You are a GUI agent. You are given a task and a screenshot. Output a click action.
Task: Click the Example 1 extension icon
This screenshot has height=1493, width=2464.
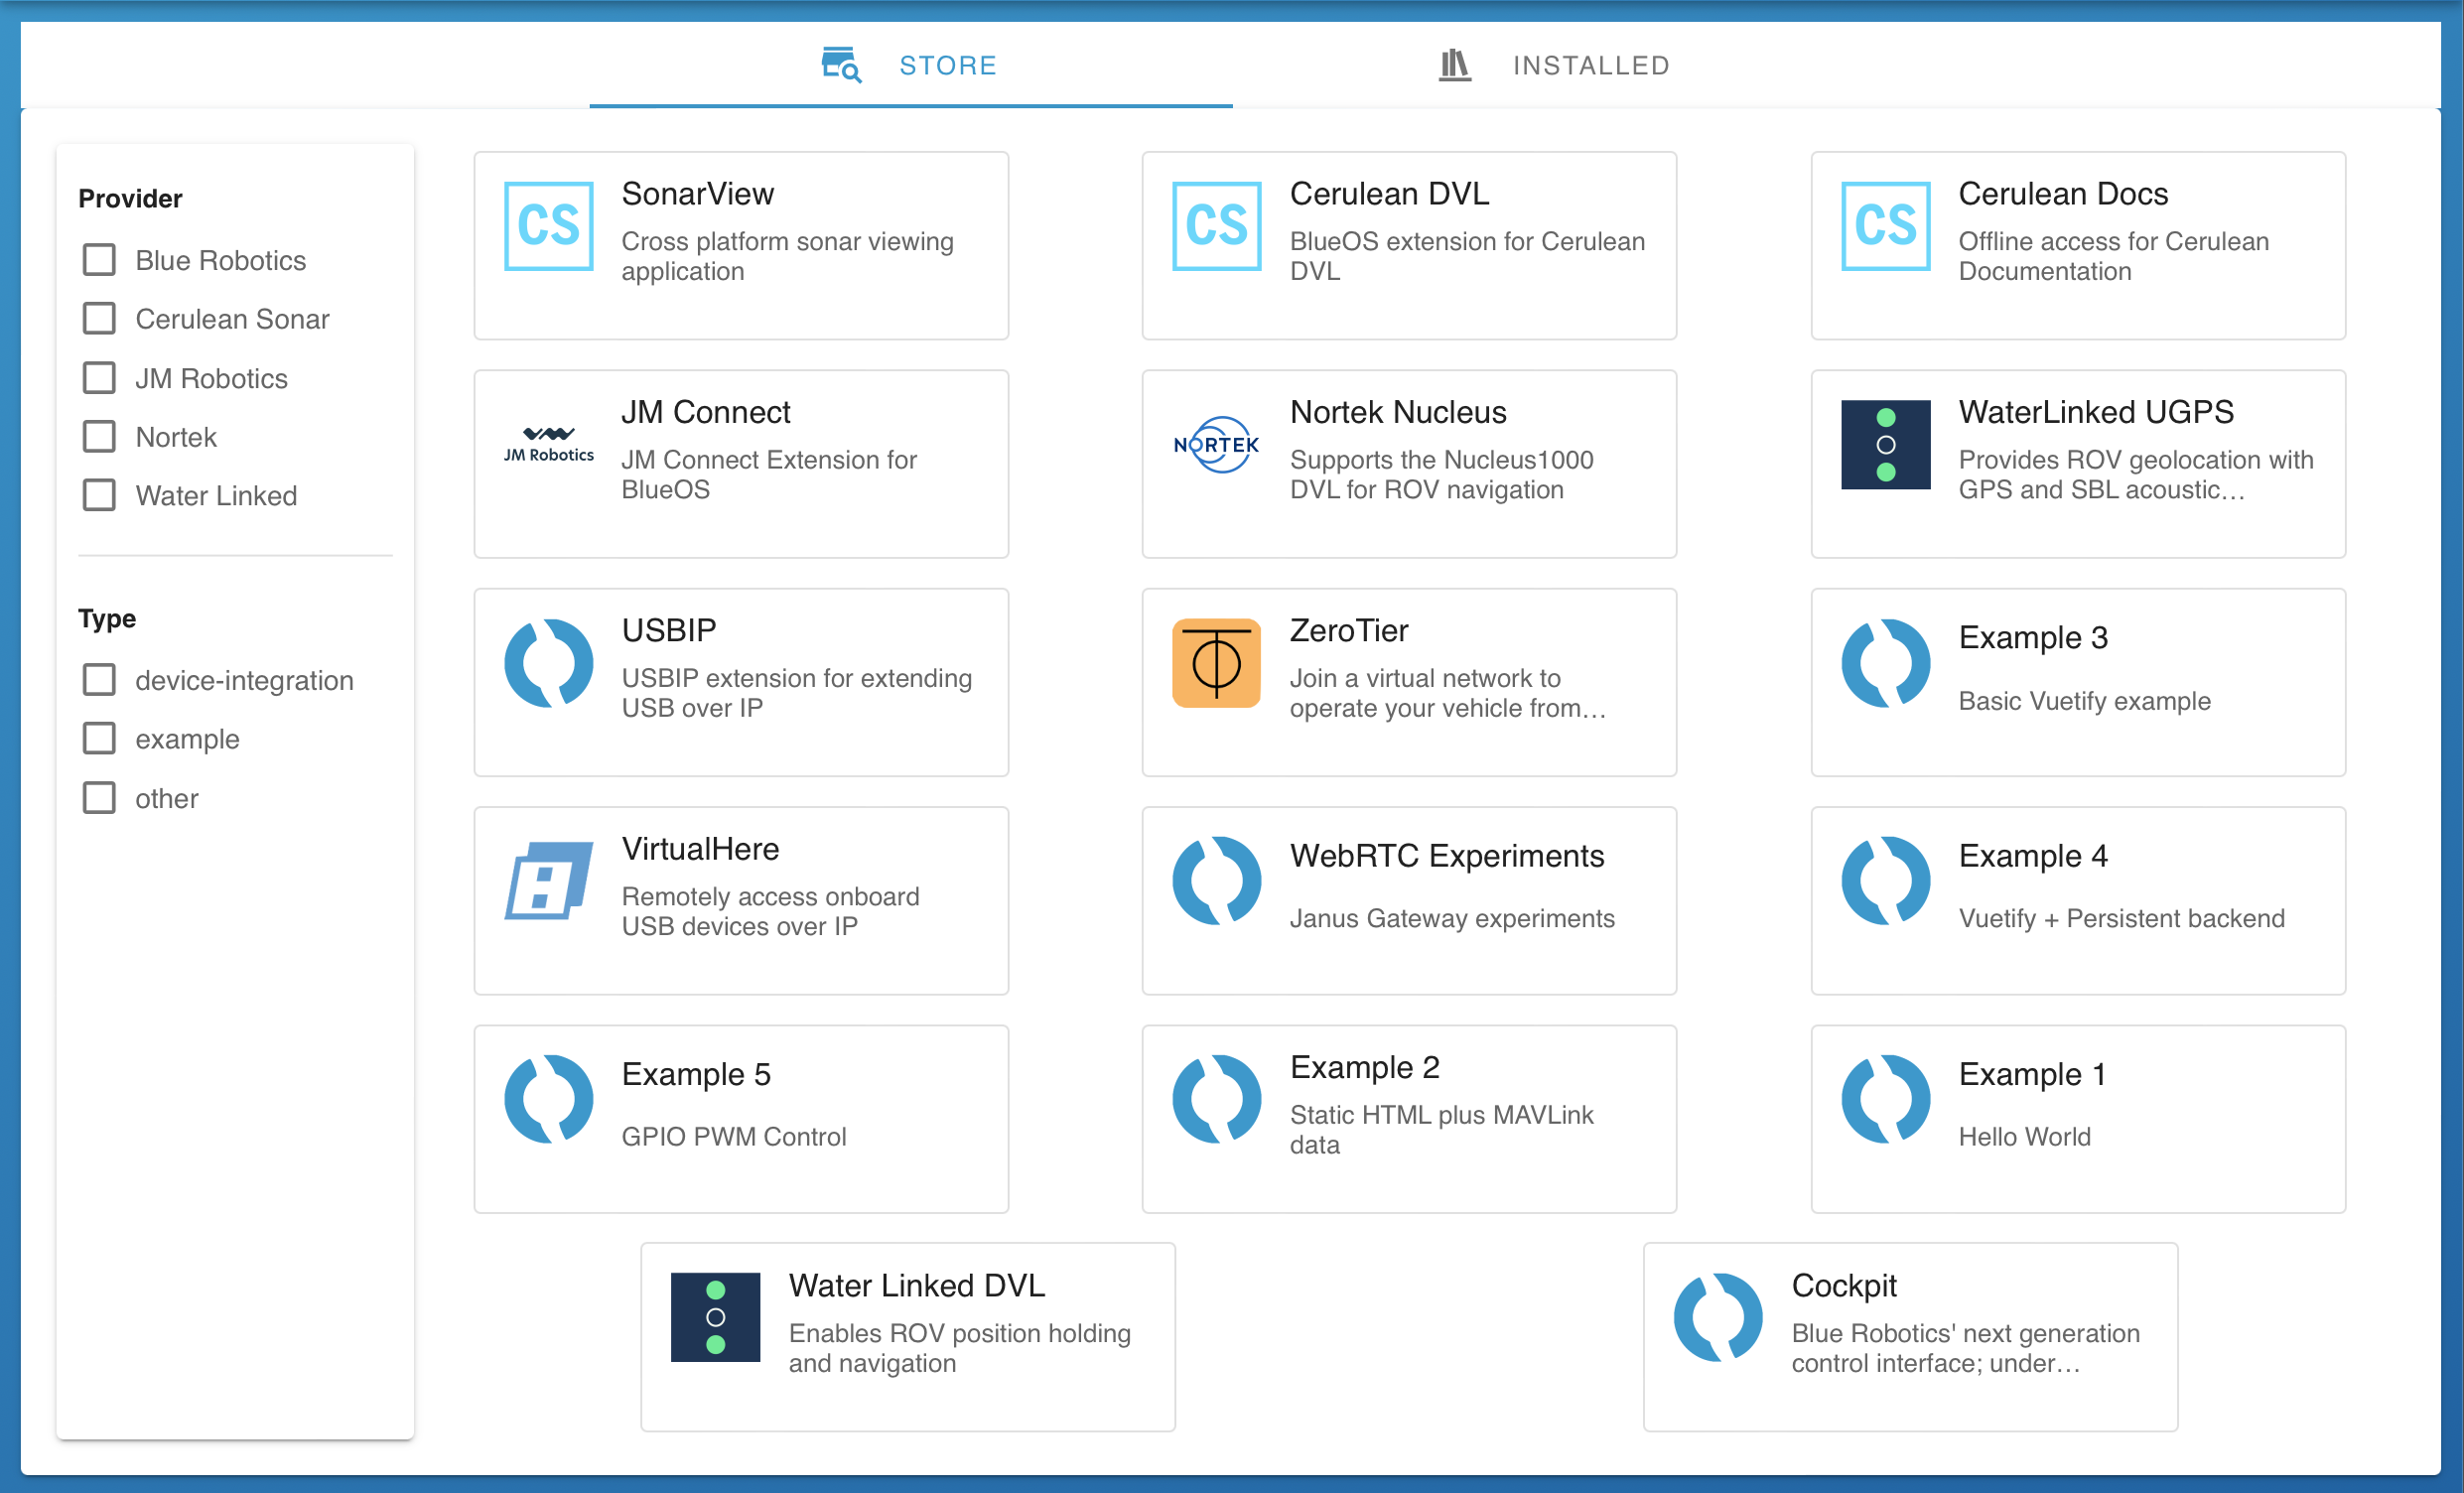coord(1886,1099)
